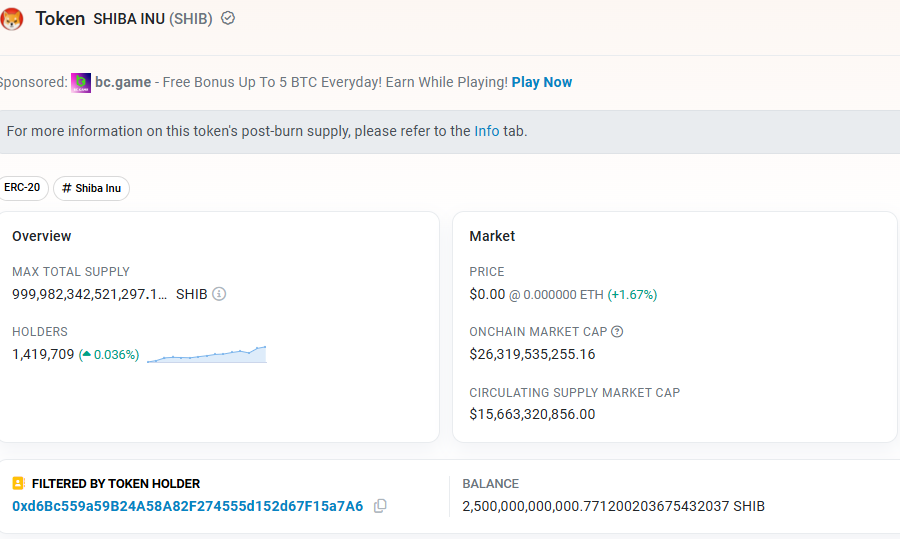Click the SHIB balance amount
This screenshot has width=900, height=539.
614,506
